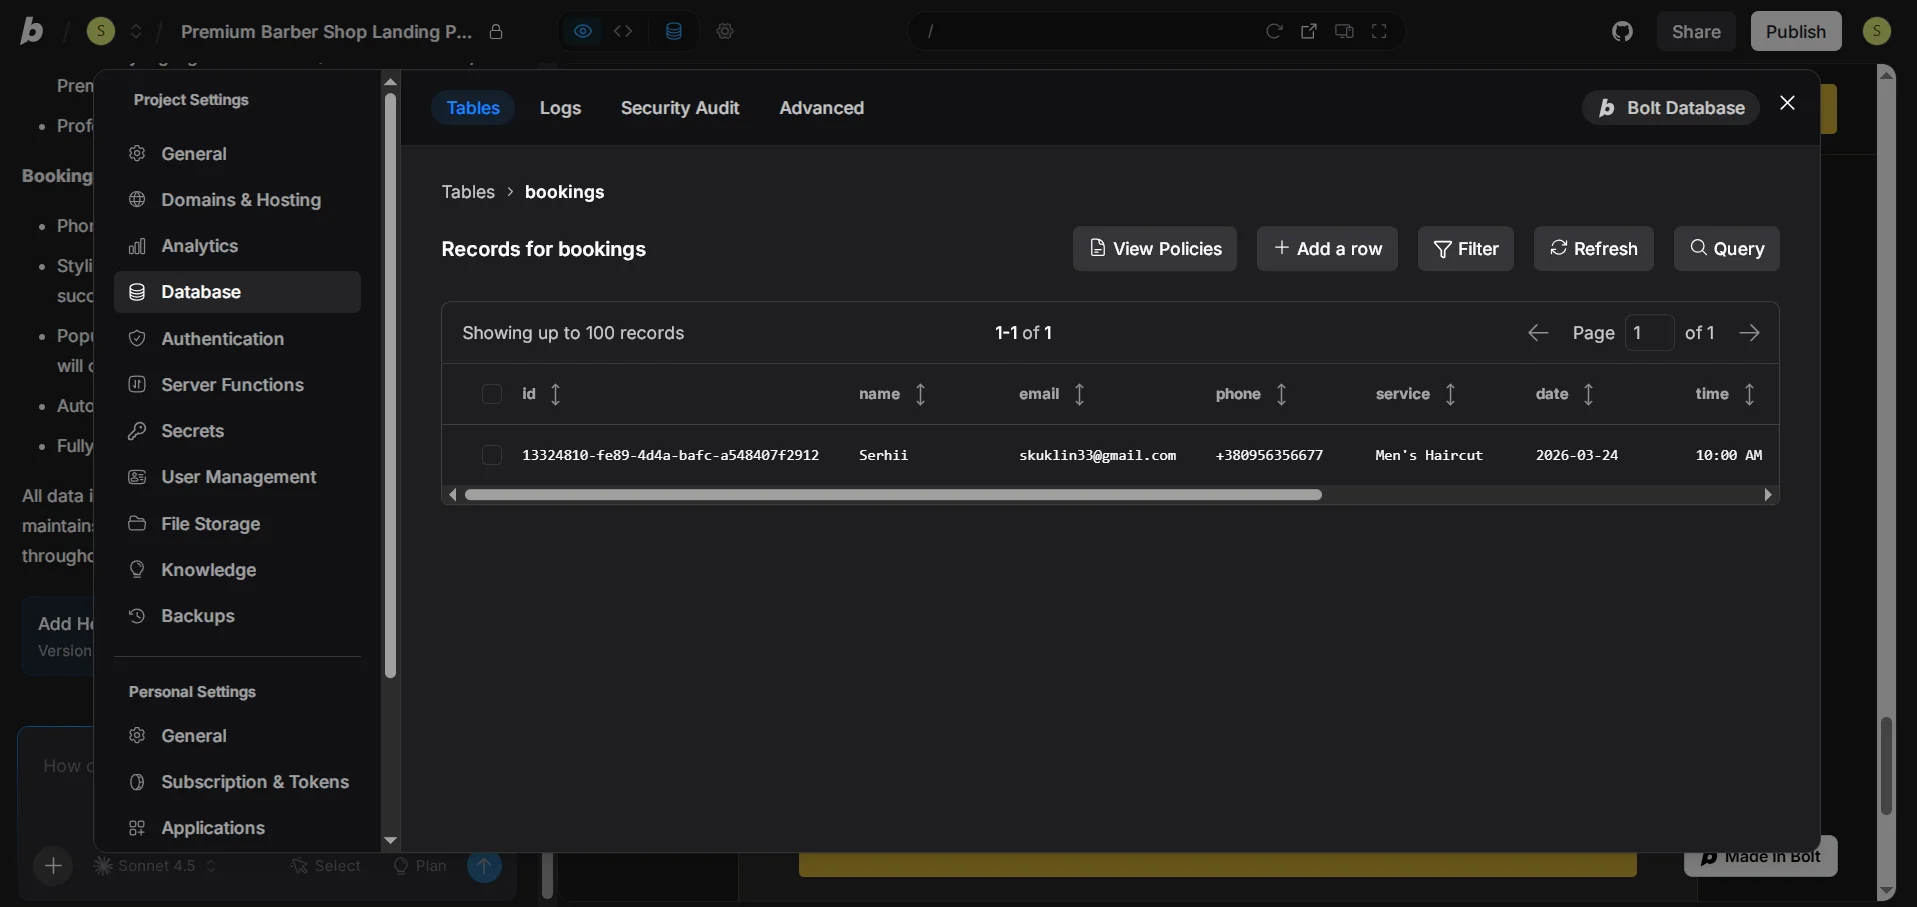The height and width of the screenshot is (907, 1917).
Task: Open the GitHub integration icon
Action: (1622, 31)
